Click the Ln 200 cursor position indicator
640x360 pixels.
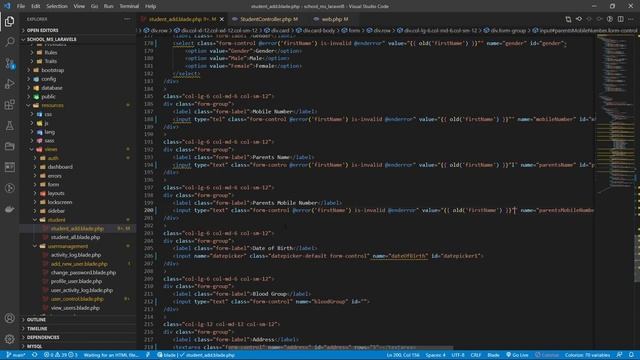point(403,355)
